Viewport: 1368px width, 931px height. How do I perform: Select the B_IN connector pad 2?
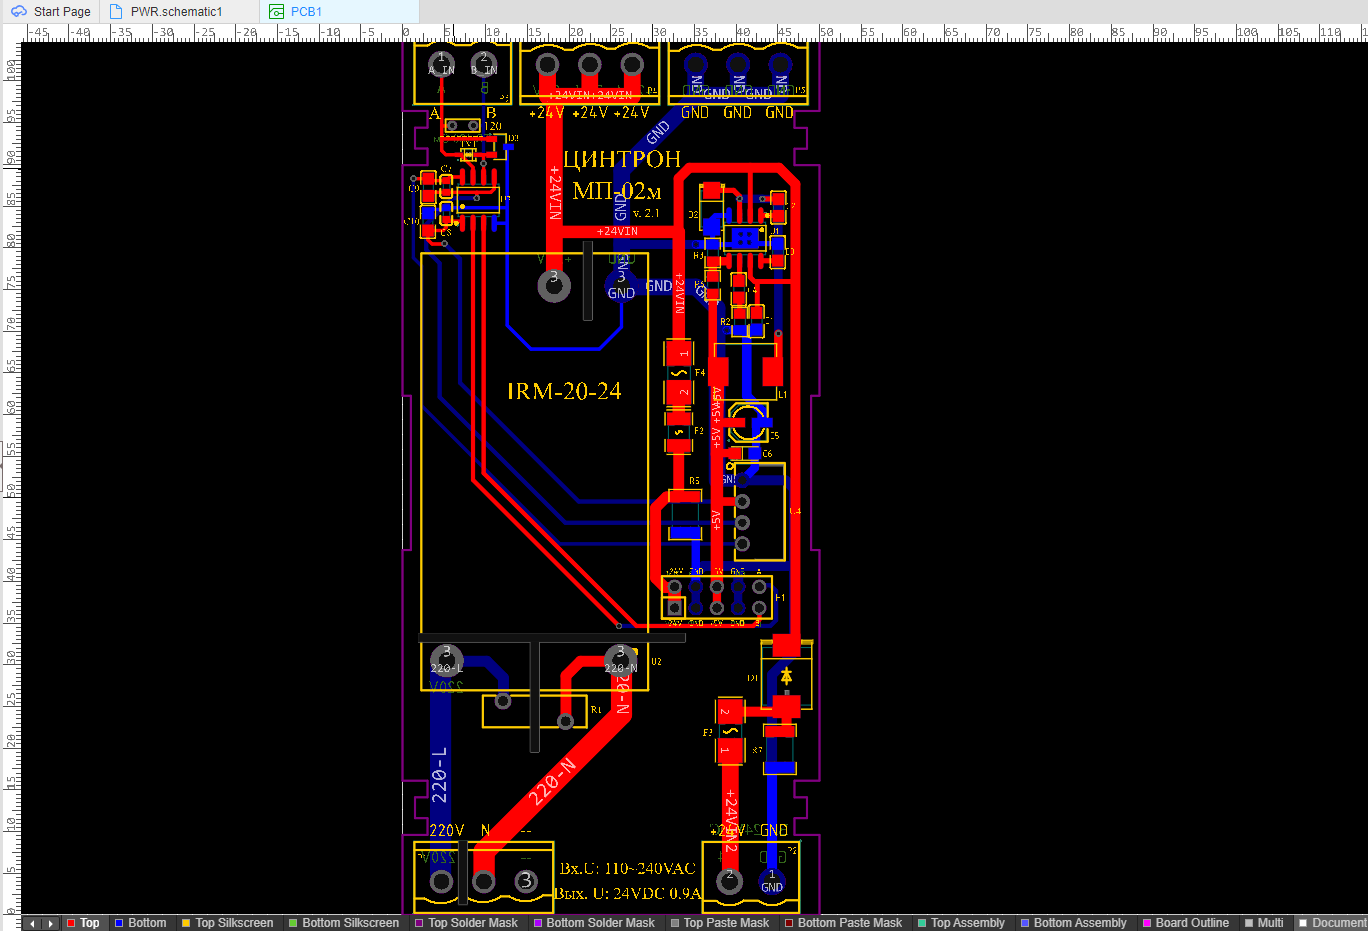tap(484, 64)
